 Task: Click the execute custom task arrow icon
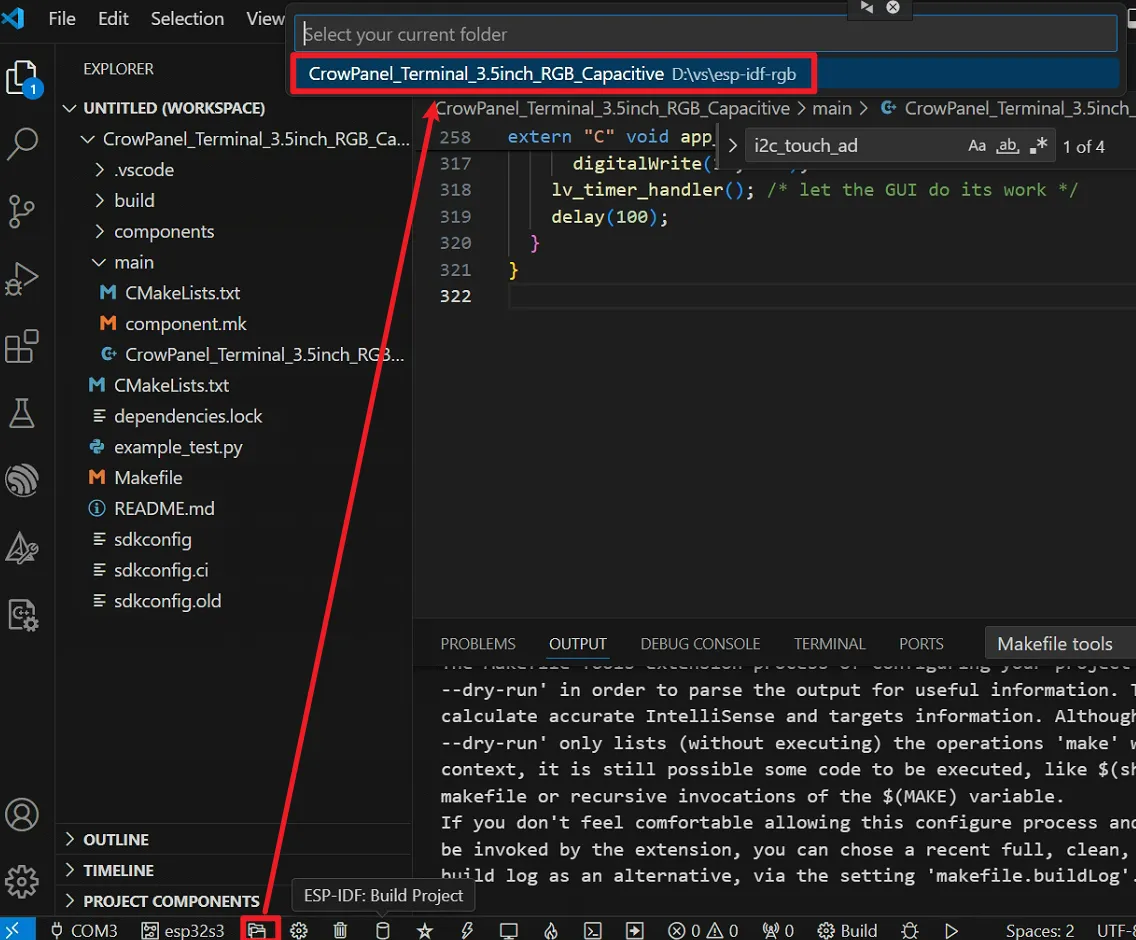point(635,930)
